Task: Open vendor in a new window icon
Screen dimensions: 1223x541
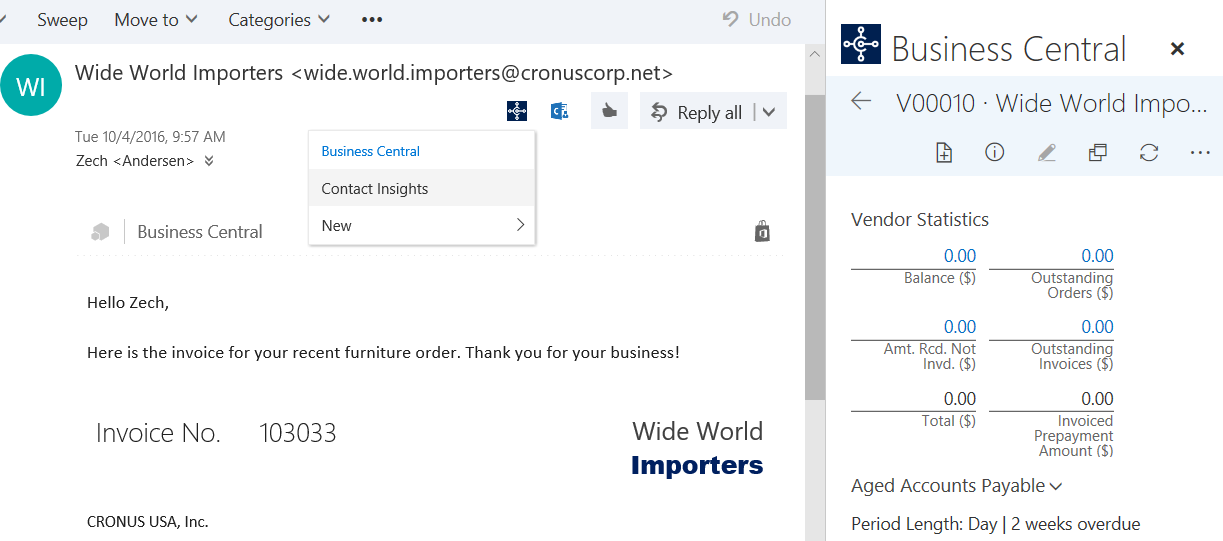Action: click(1097, 153)
